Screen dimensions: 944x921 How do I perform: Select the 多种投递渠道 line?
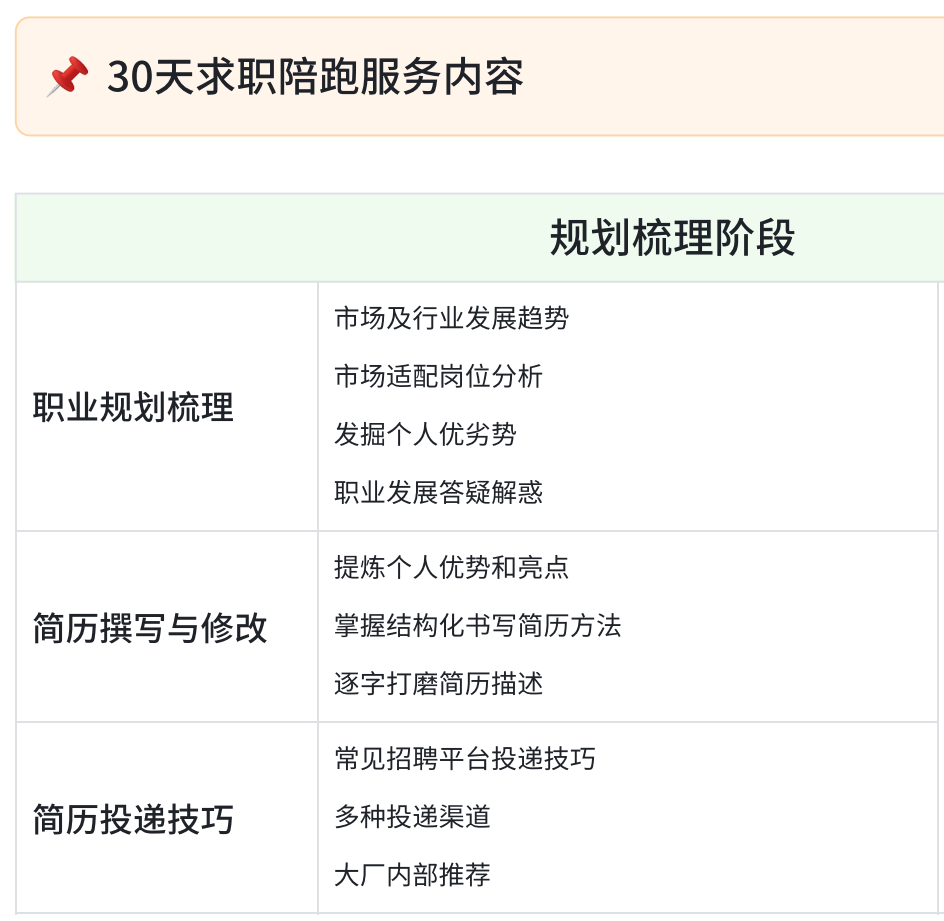[x=412, y=817]
